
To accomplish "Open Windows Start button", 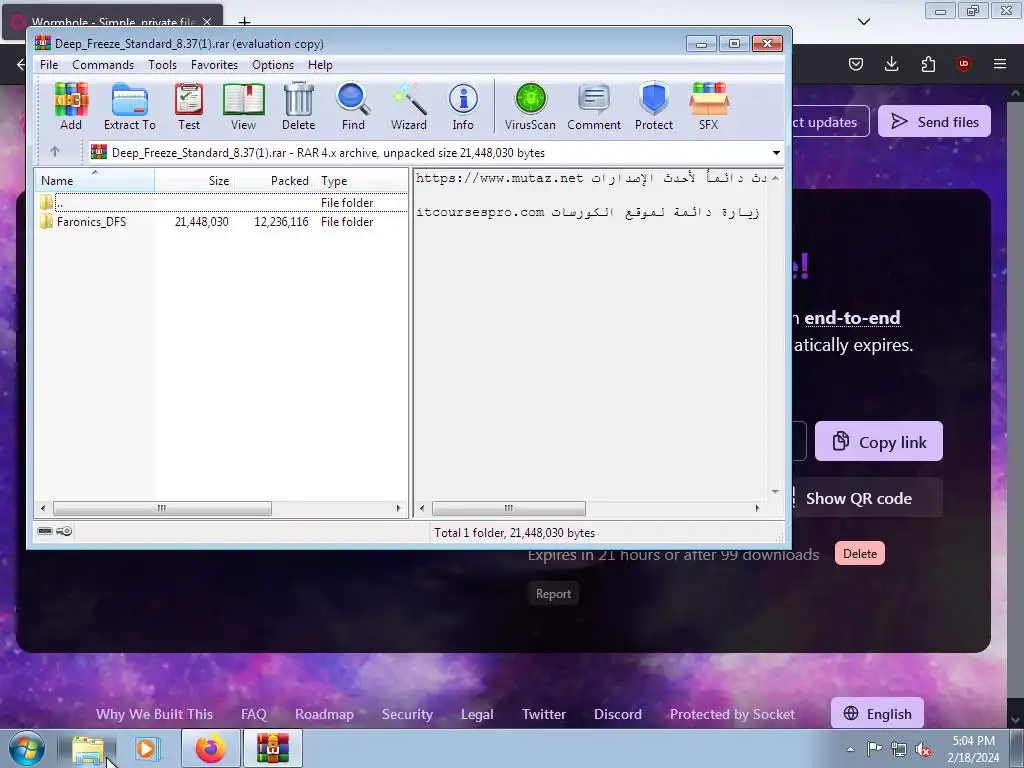I will (27, 748).
